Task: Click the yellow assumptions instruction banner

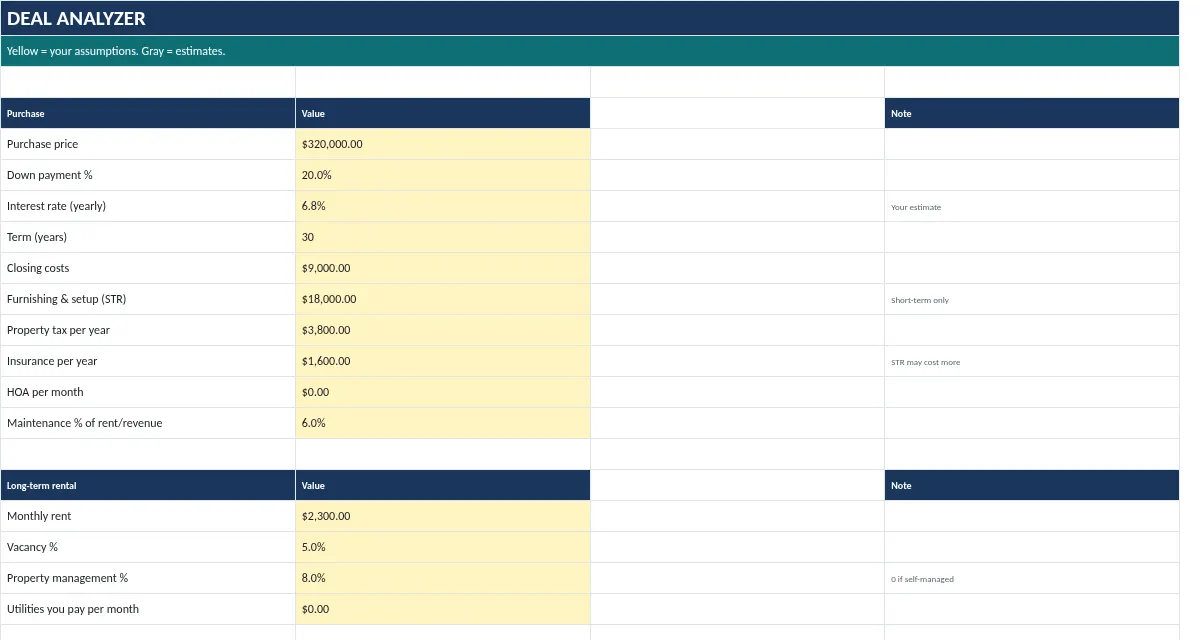Action: pyautogui.click(x=590, y=51)
